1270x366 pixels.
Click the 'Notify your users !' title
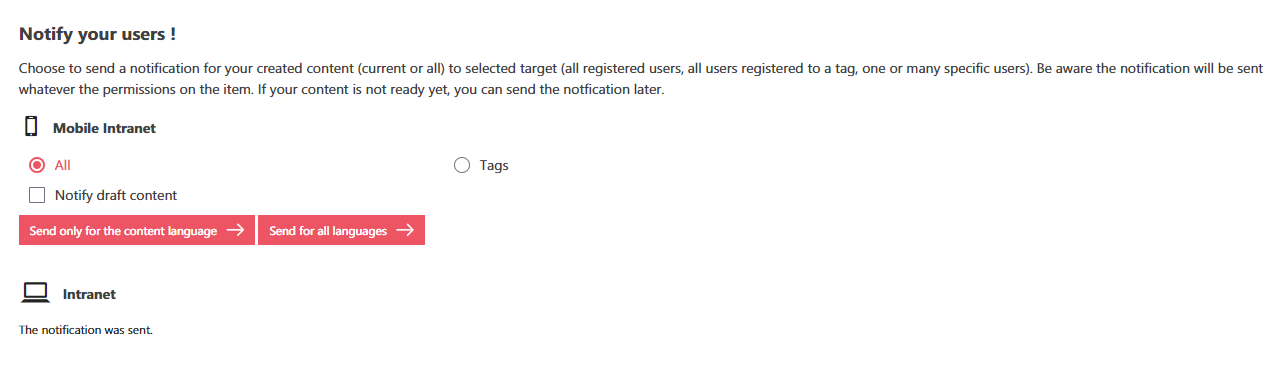pos(98,34)
